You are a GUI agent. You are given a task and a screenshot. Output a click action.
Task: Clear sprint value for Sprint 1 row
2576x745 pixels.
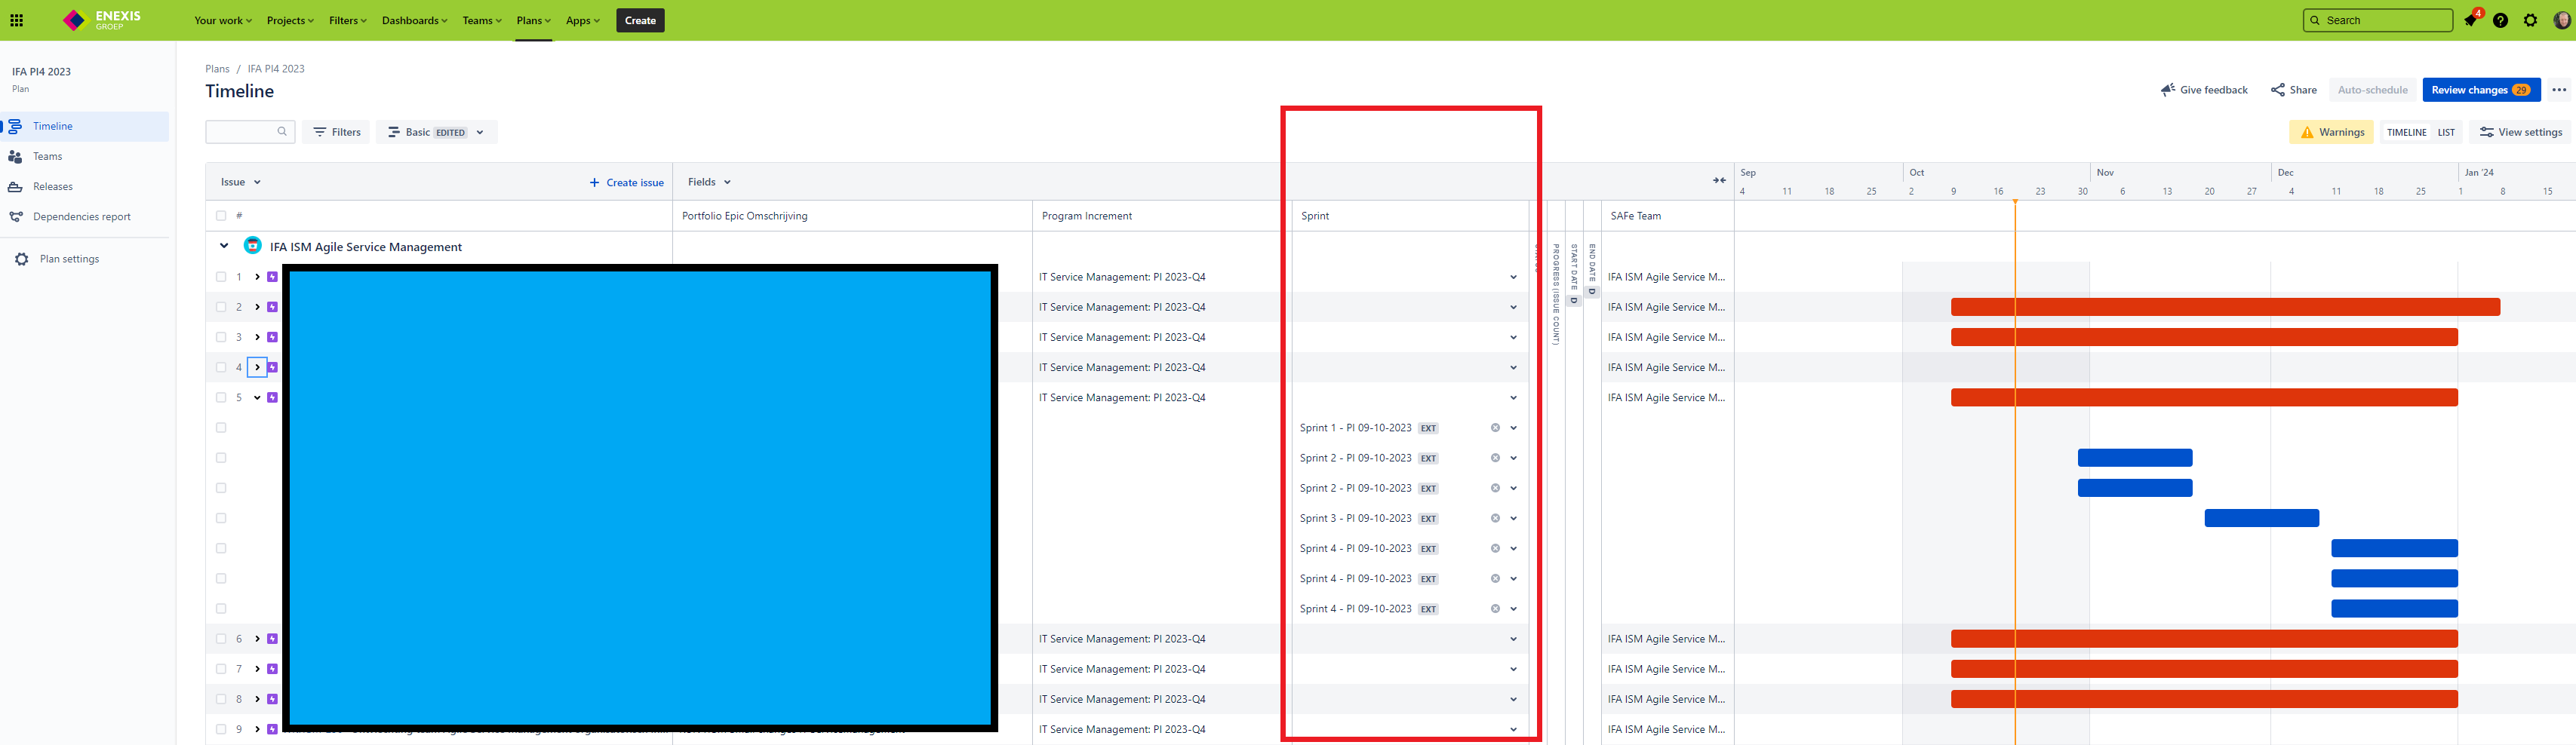pos(1495,428)
